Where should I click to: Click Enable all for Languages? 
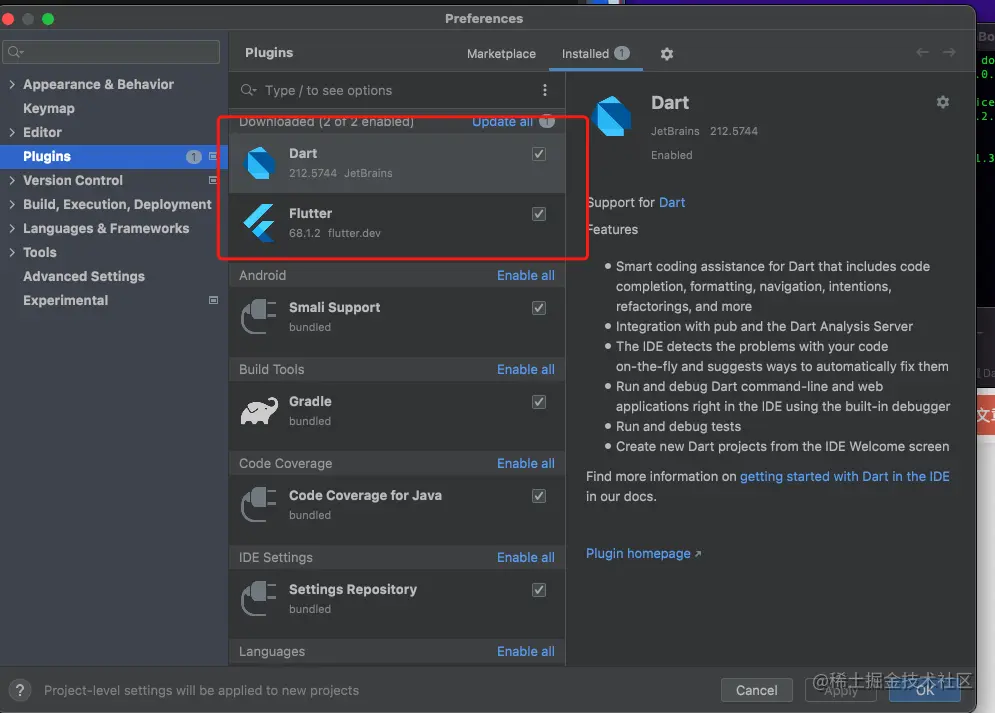pos(525,651)
